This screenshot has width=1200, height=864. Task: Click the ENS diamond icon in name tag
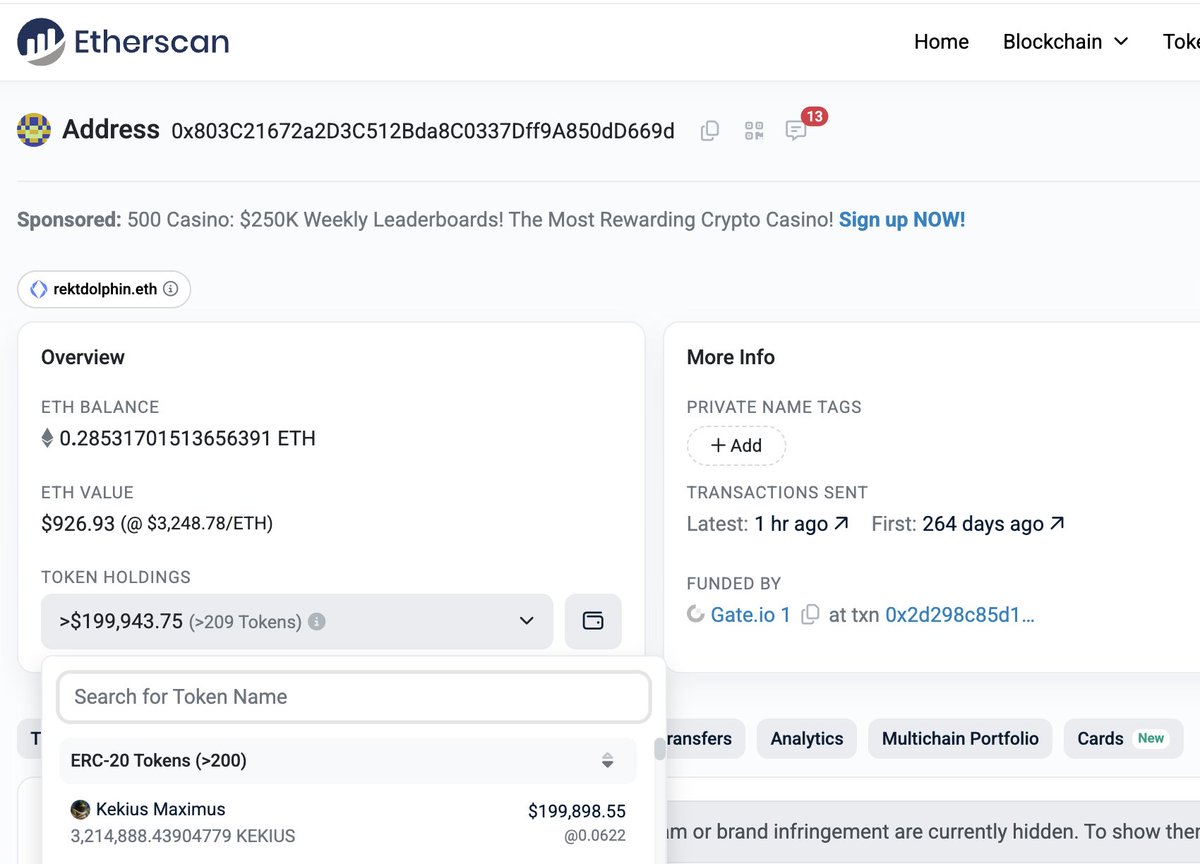coord(39,289)
